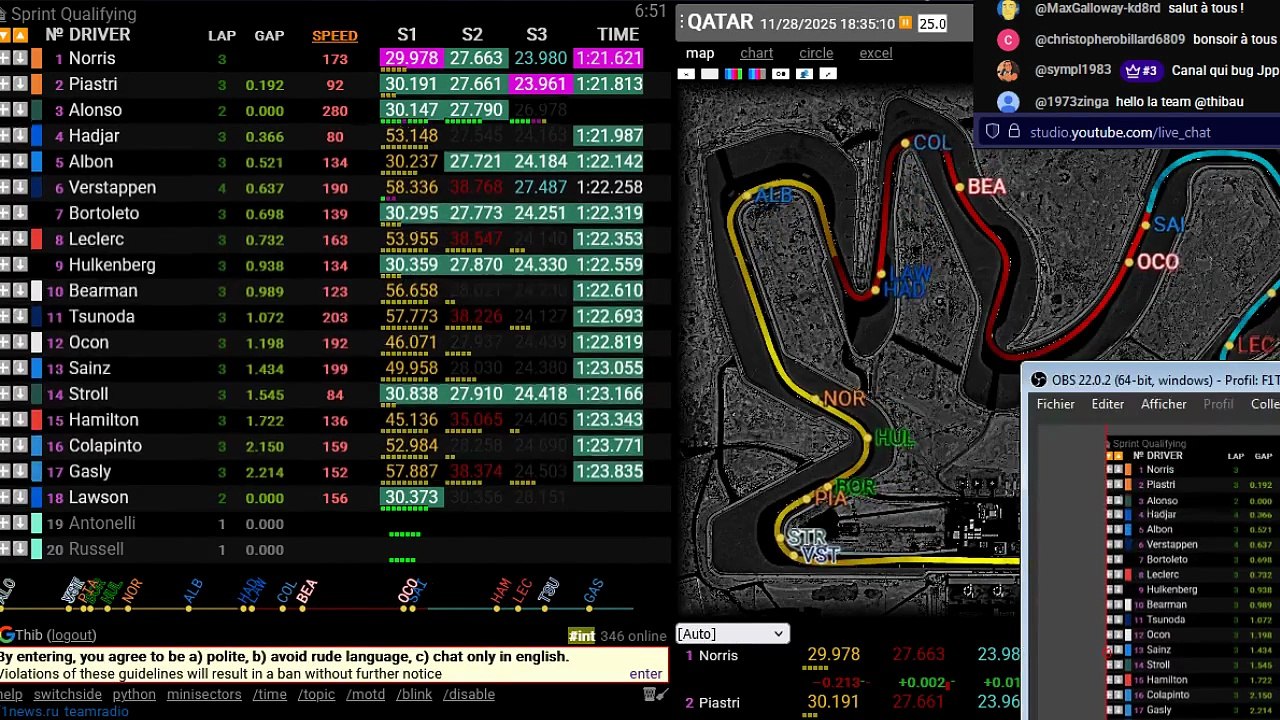Click the down-arrow icon on Hulkenberg row
This screenshot has width=1280, height=720.
pyautogui.click(x=20, y=265)
